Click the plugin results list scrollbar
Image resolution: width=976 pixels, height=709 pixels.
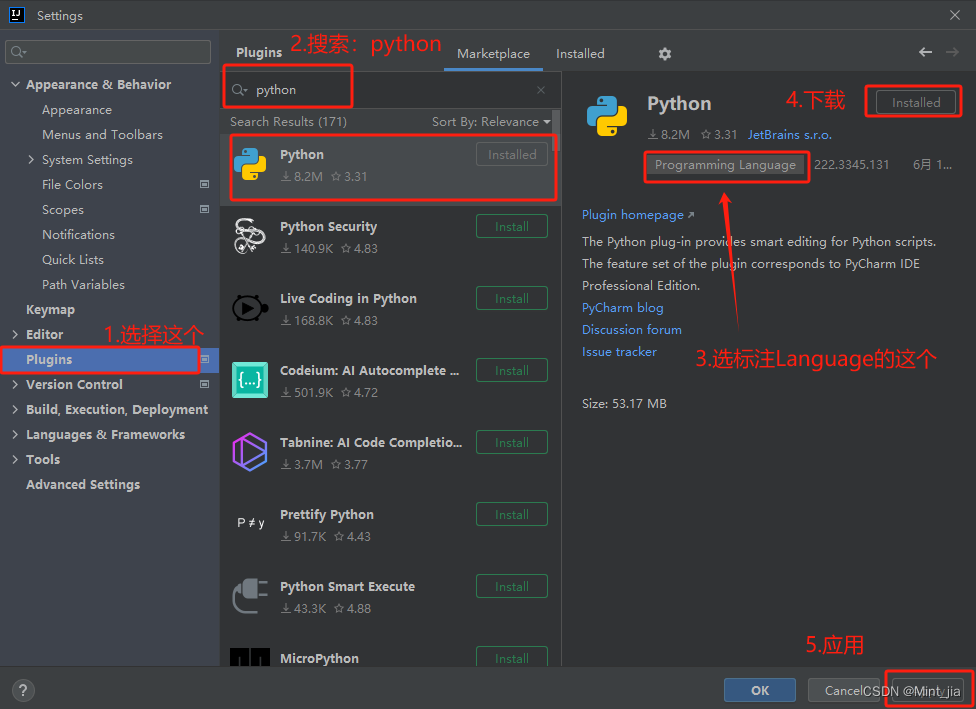click(556, 131)
